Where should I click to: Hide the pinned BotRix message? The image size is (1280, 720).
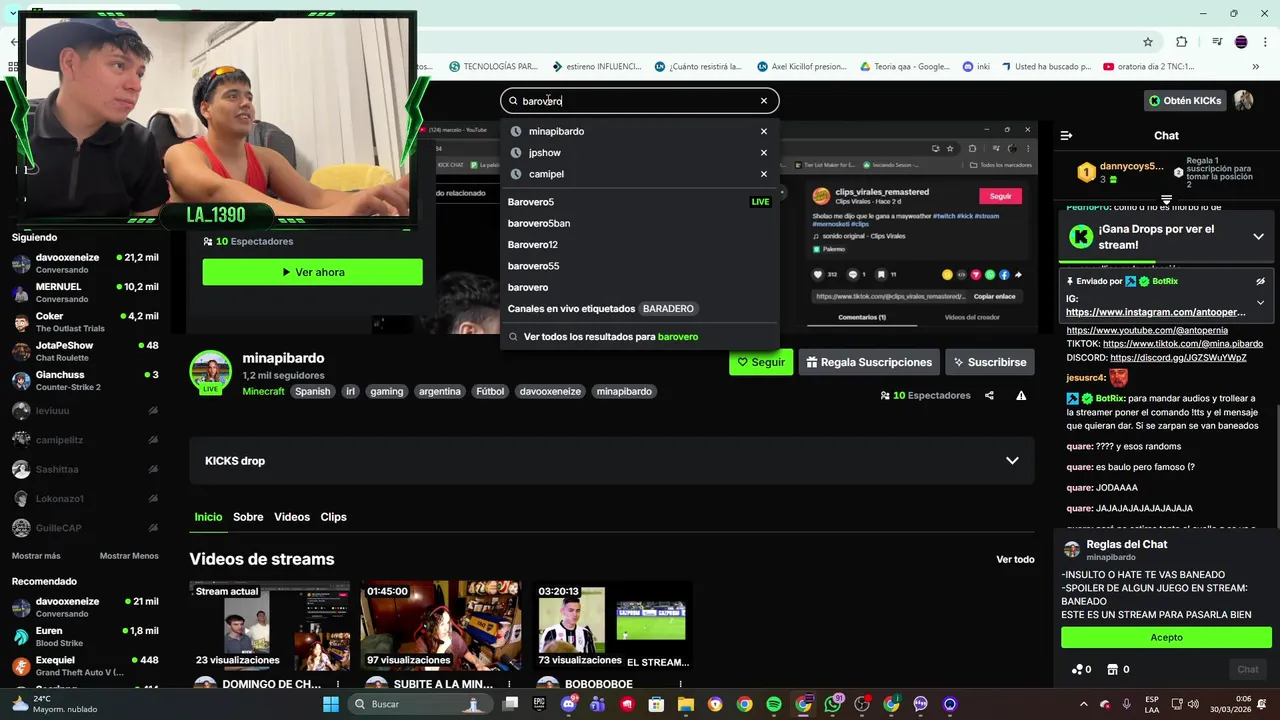click(1260, 282)
